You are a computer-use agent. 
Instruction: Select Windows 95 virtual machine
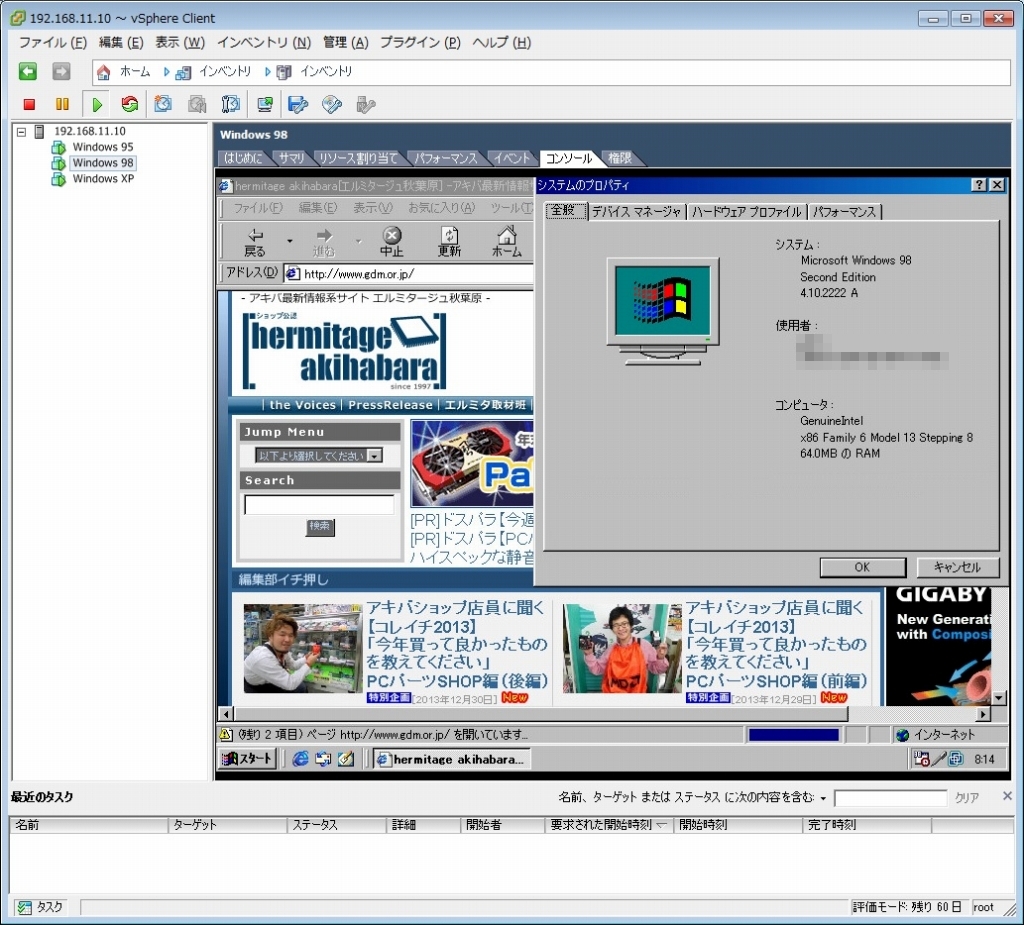click(103, 147)
